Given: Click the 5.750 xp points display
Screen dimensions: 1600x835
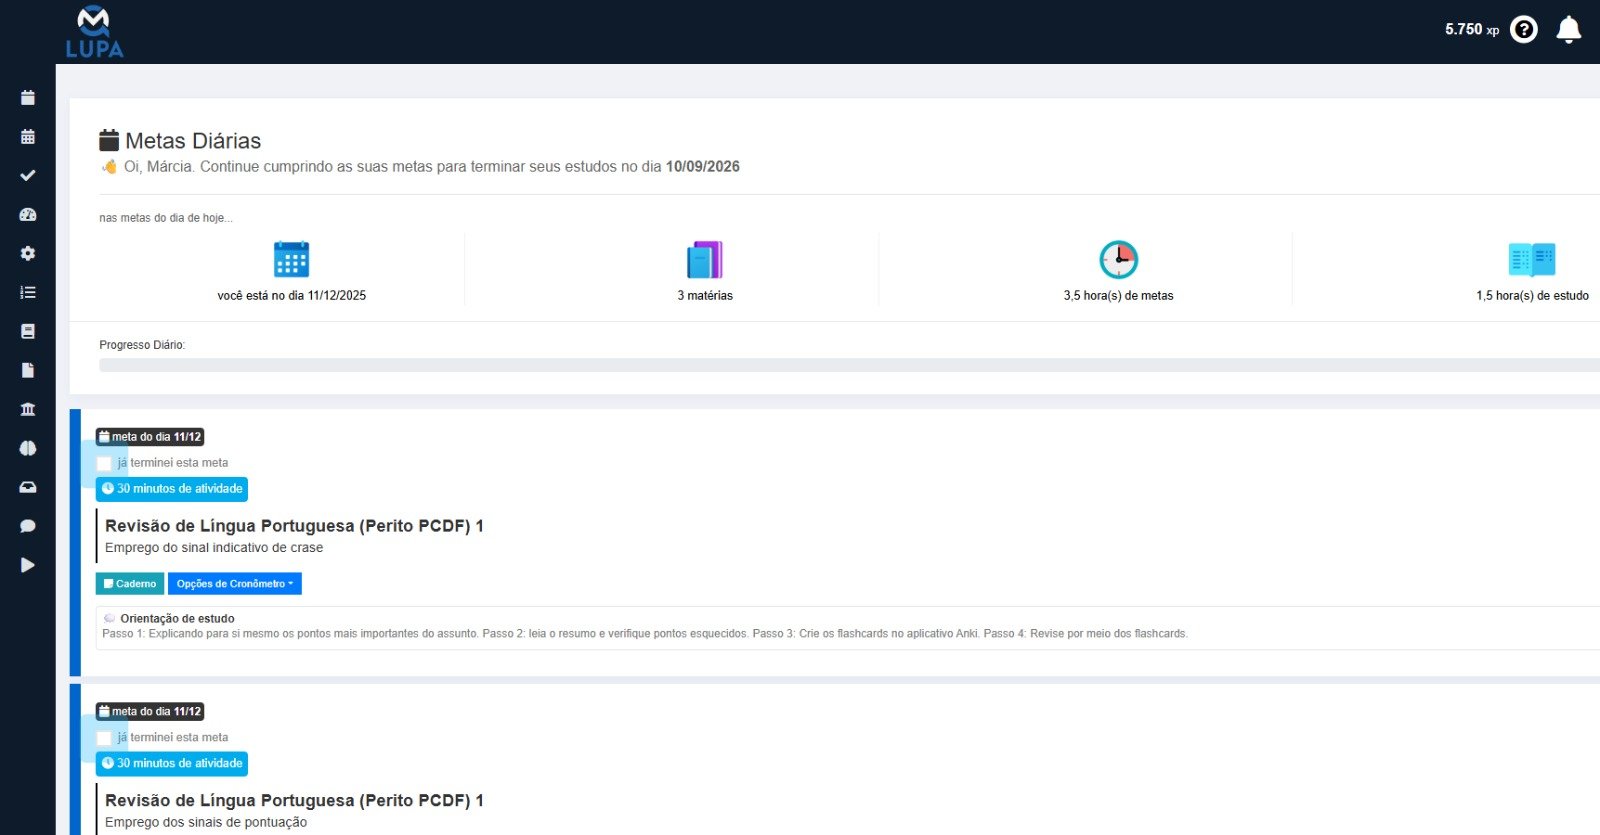Looking at the screenshot, I should [1471, 30].
